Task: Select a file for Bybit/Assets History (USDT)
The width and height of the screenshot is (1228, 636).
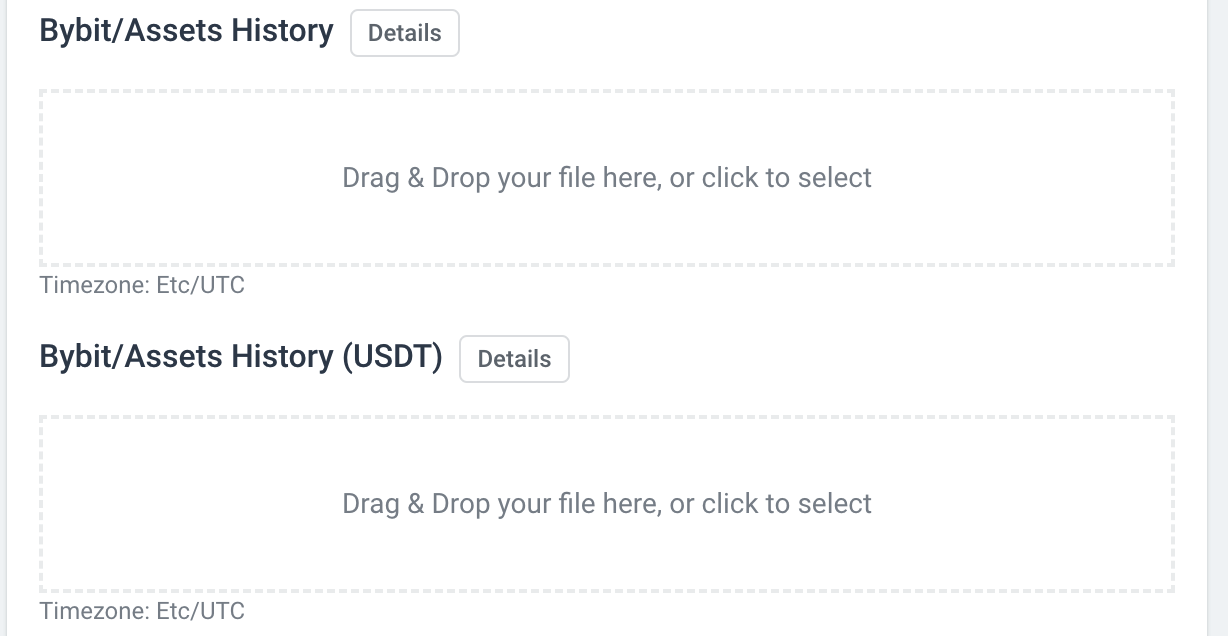Action: point(608,503)
